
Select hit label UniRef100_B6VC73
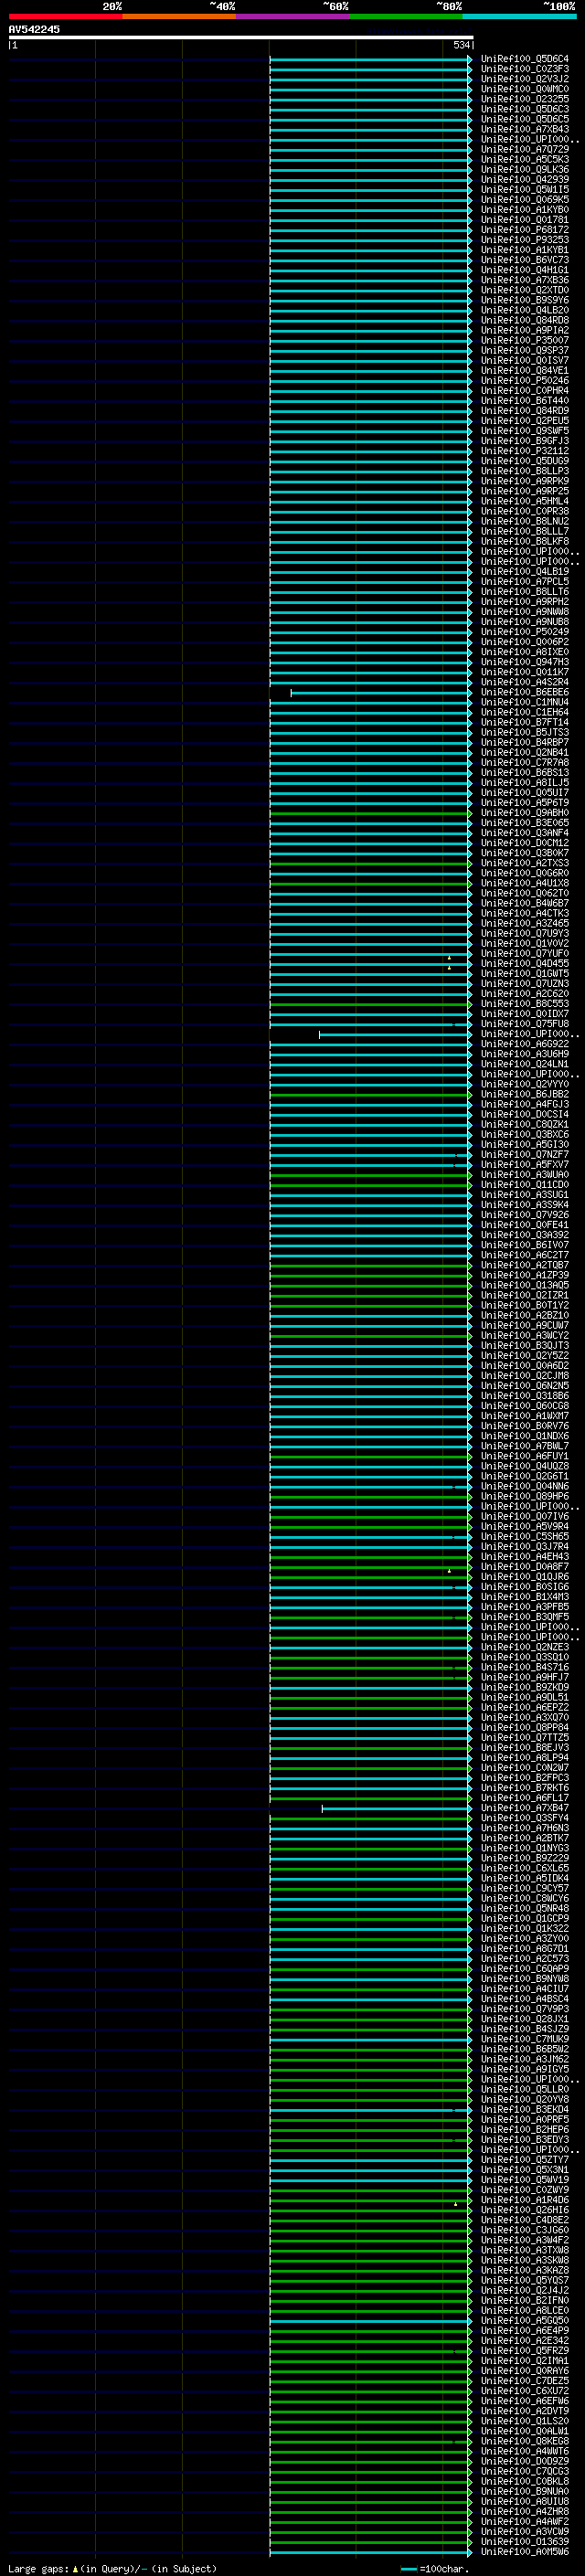pos(524,260)
